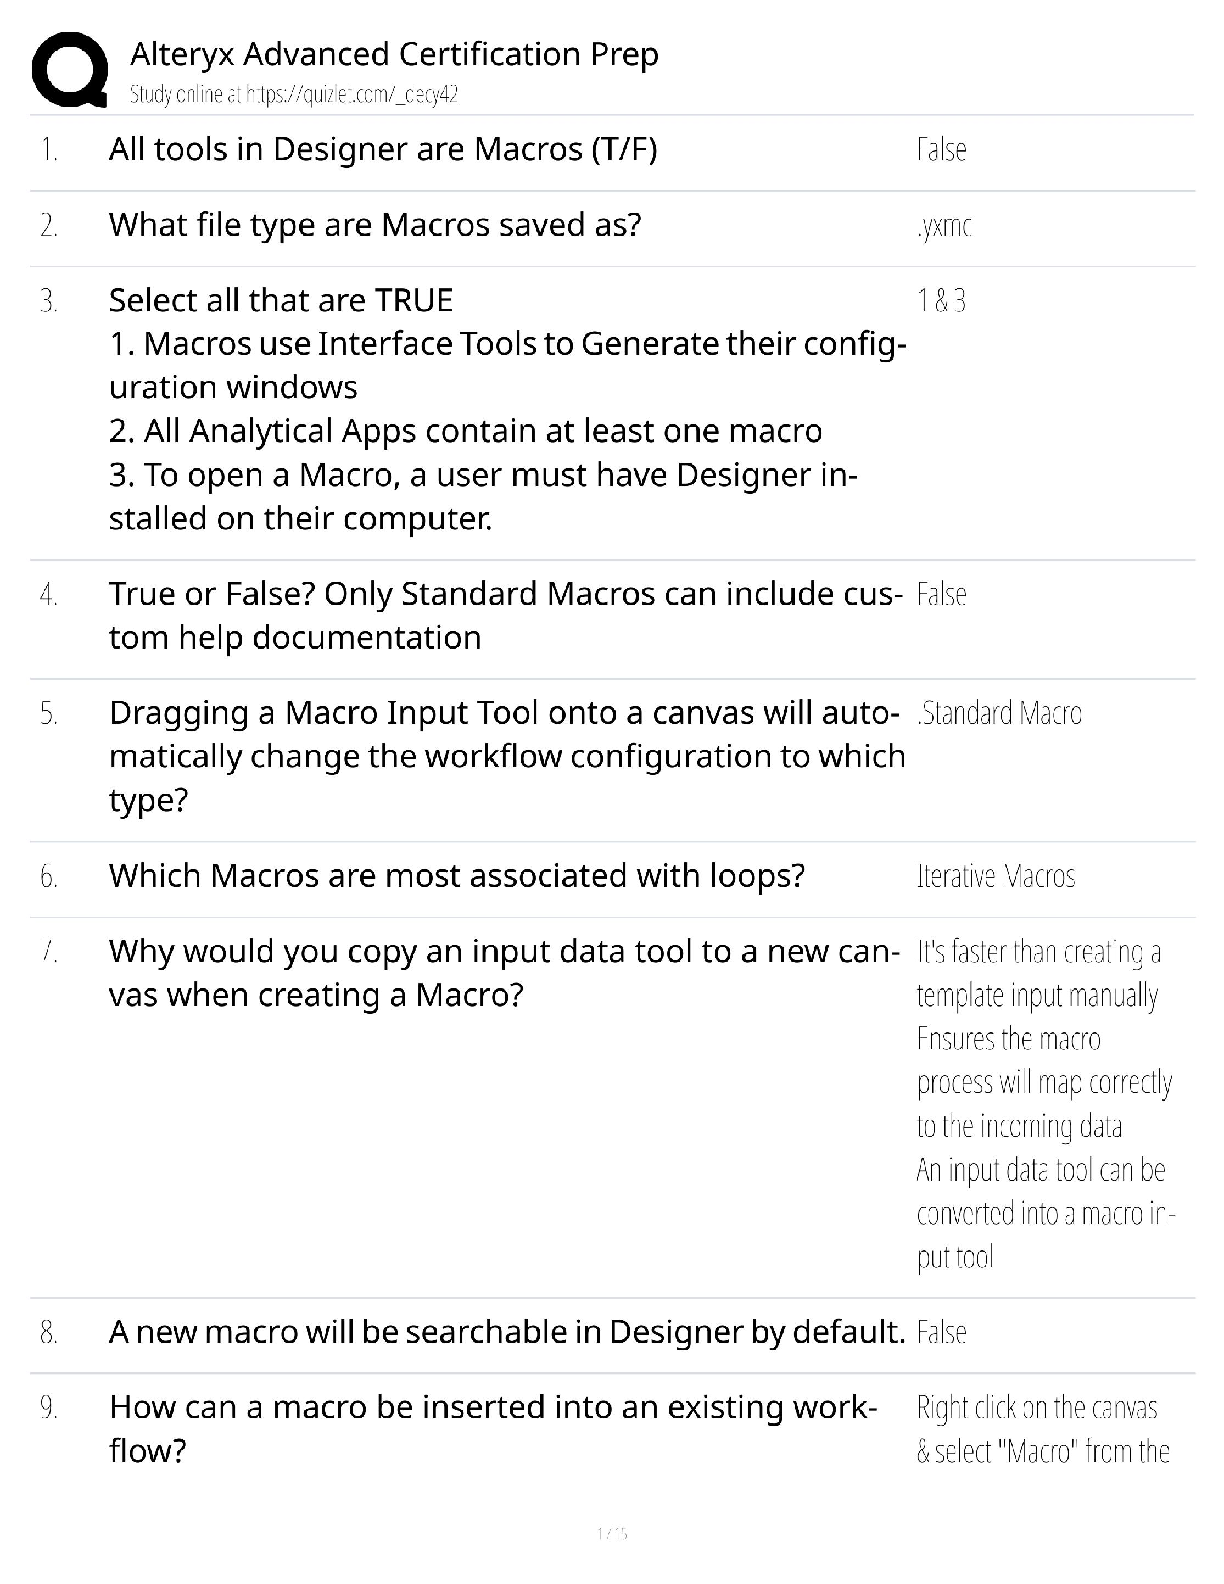Click the Iterative Macros answer
The height and width of the screenshot is (1584, 1224).
click(996, 877)
